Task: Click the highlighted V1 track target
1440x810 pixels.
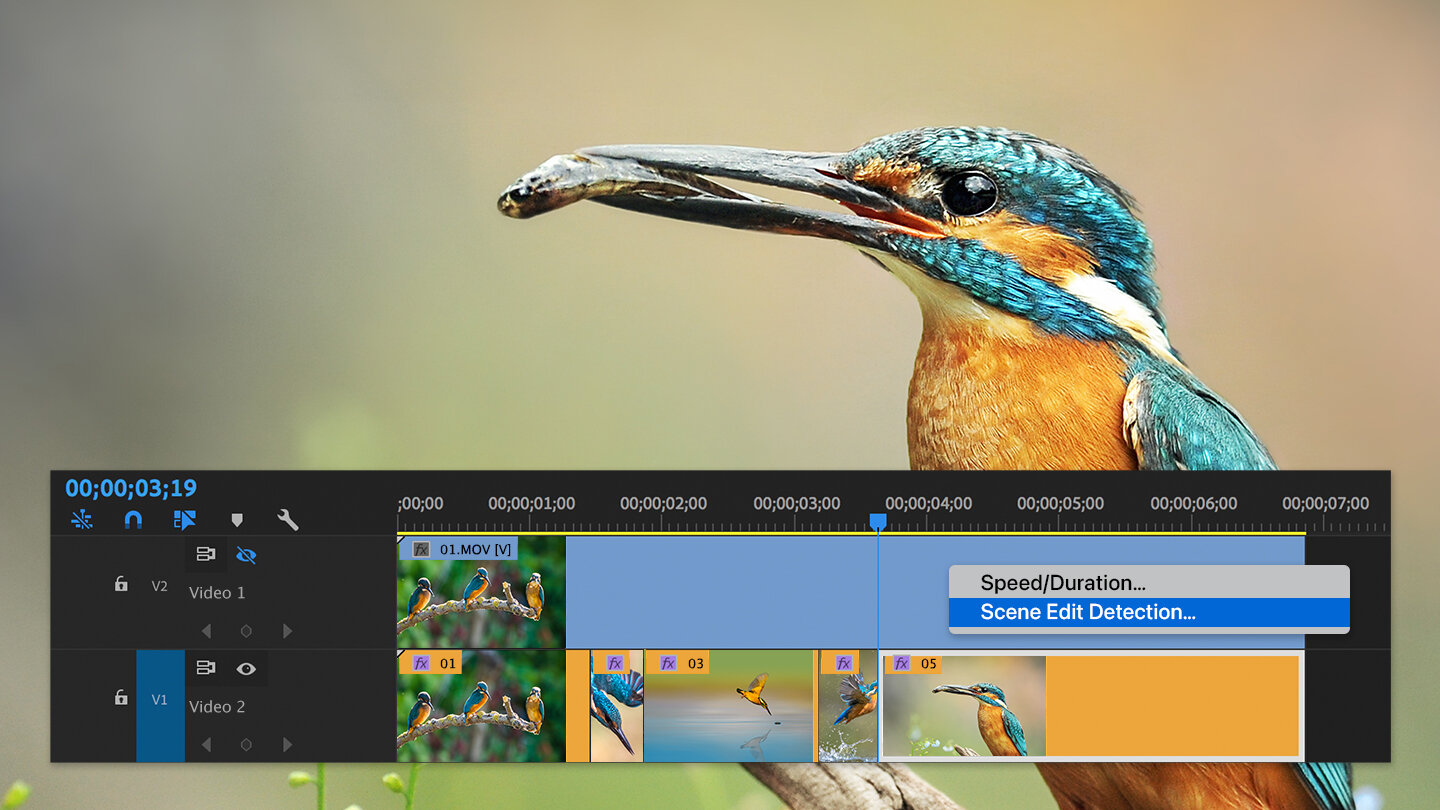Action: 160,706
